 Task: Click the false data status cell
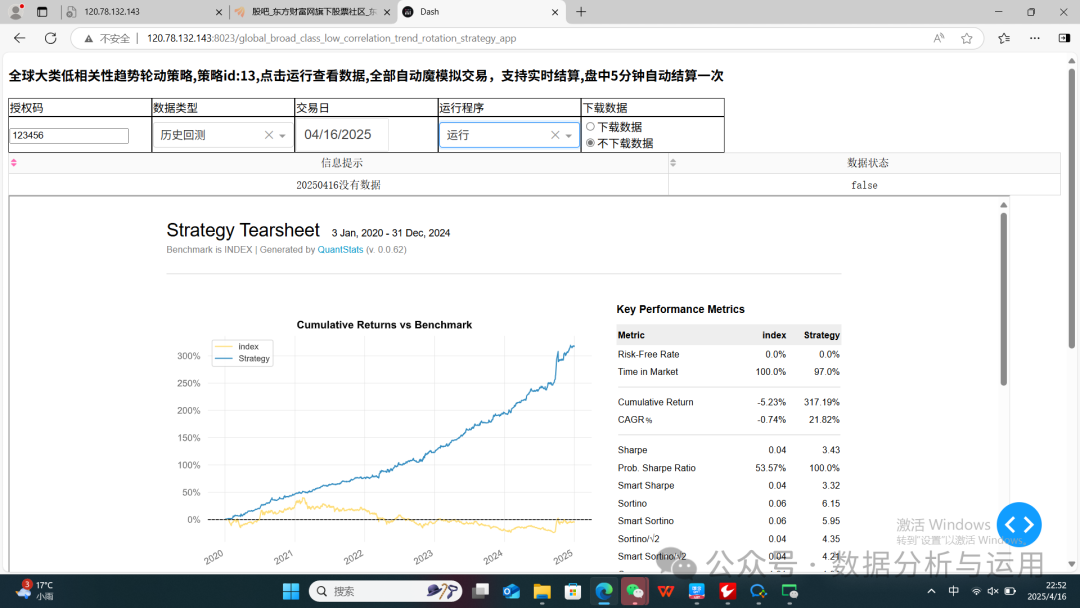864,185
